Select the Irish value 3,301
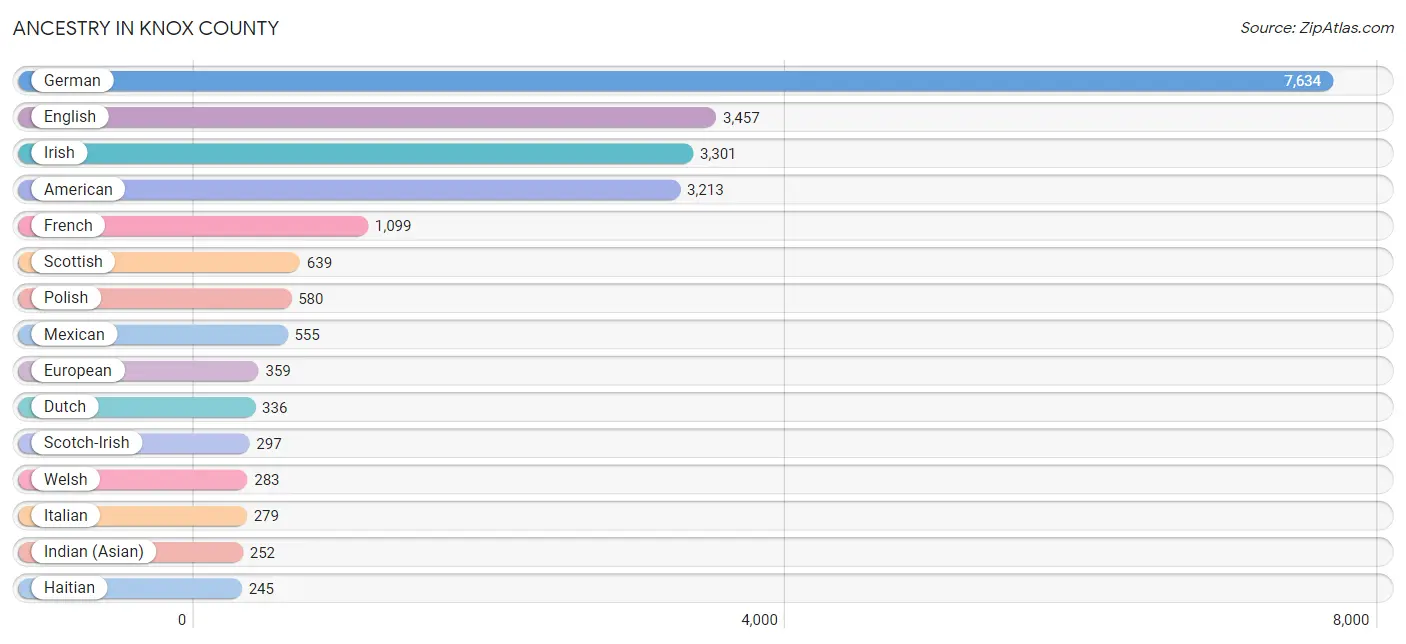 pos(718,154)
